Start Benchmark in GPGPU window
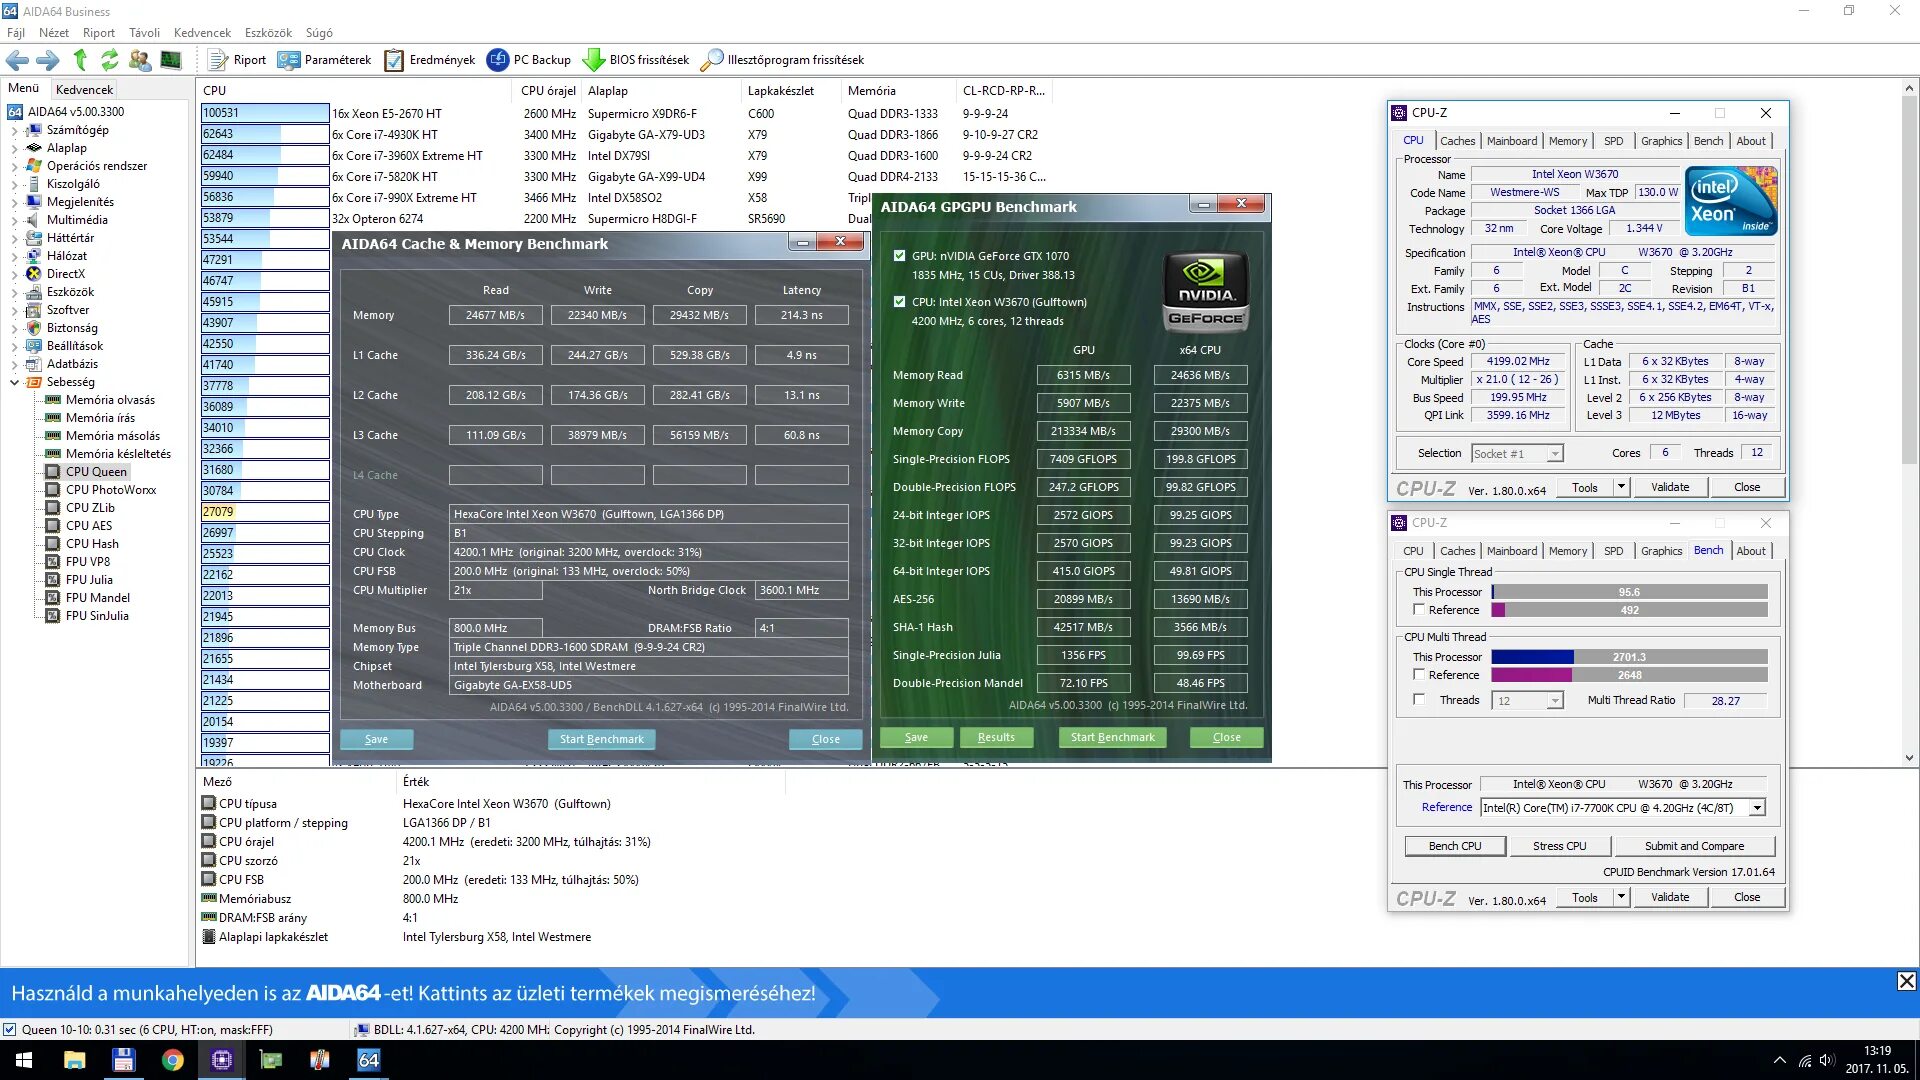The height and width of the screenshot is (1080, 1920). (x=1112, y=737)
